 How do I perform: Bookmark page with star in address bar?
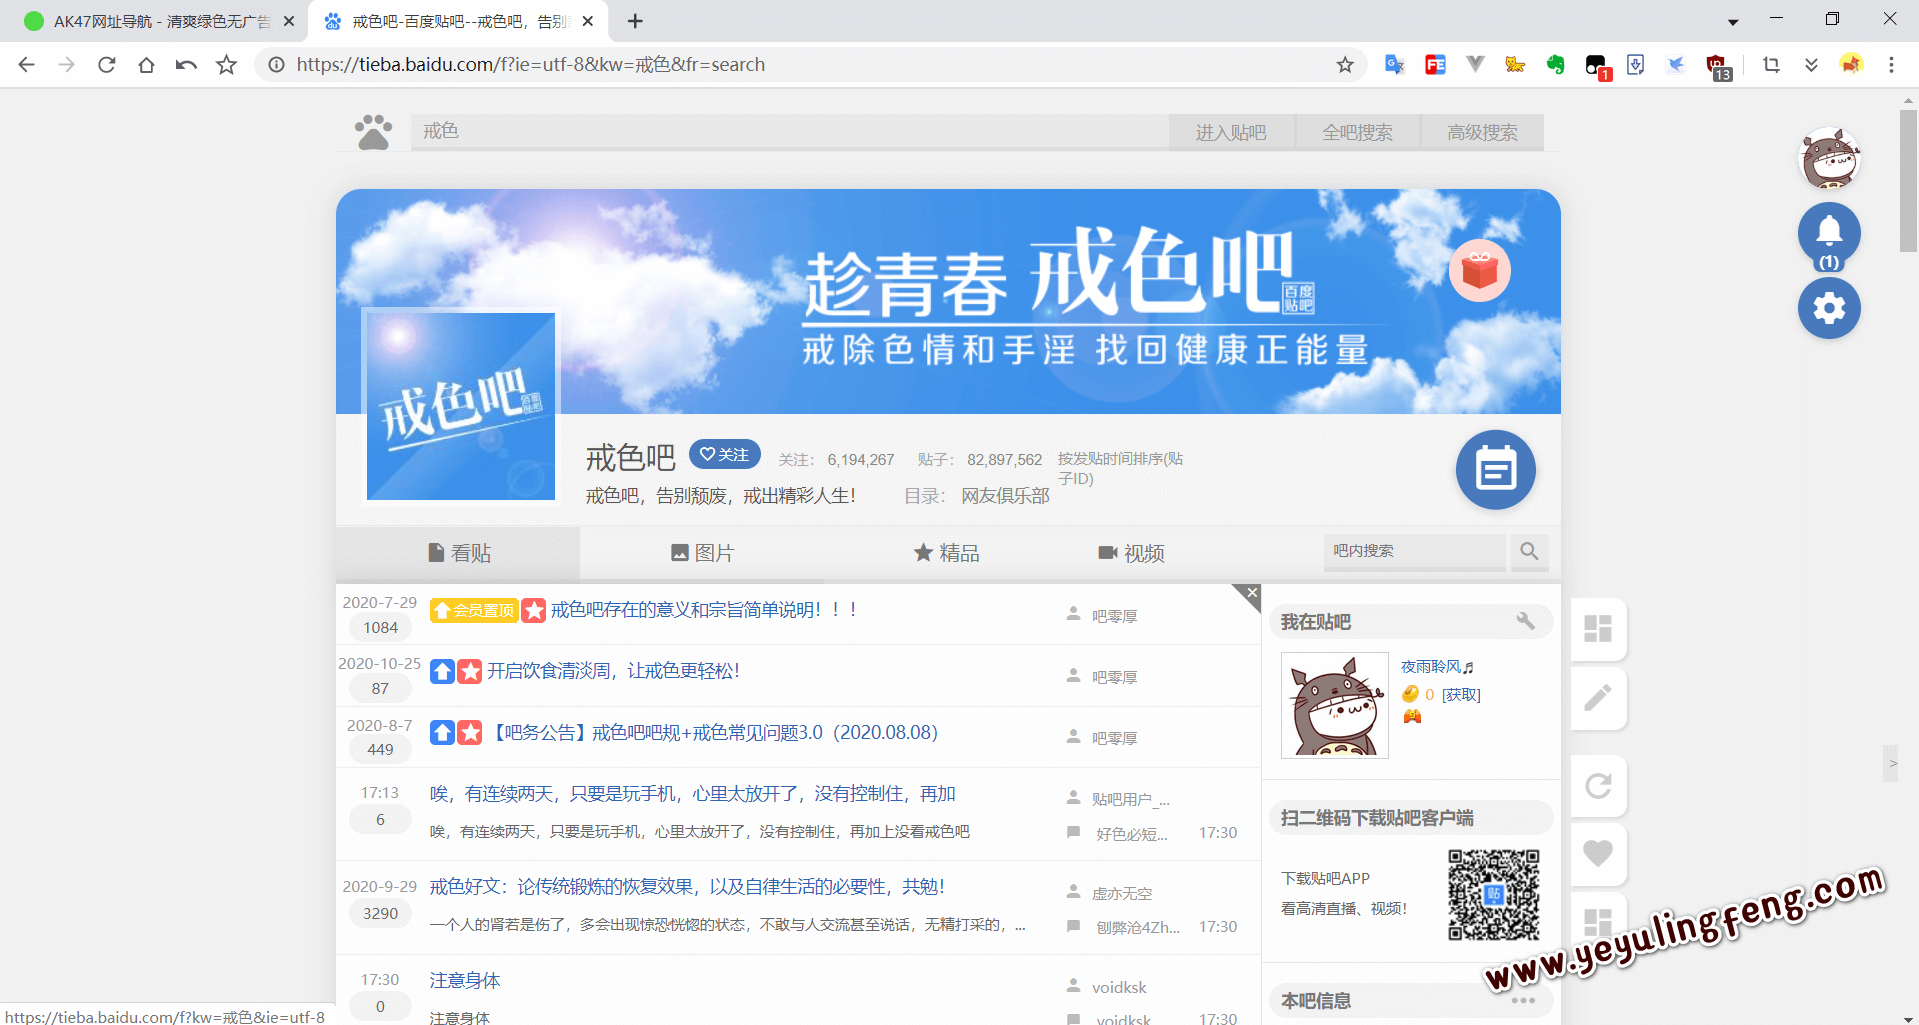(x=1345, y=65)
